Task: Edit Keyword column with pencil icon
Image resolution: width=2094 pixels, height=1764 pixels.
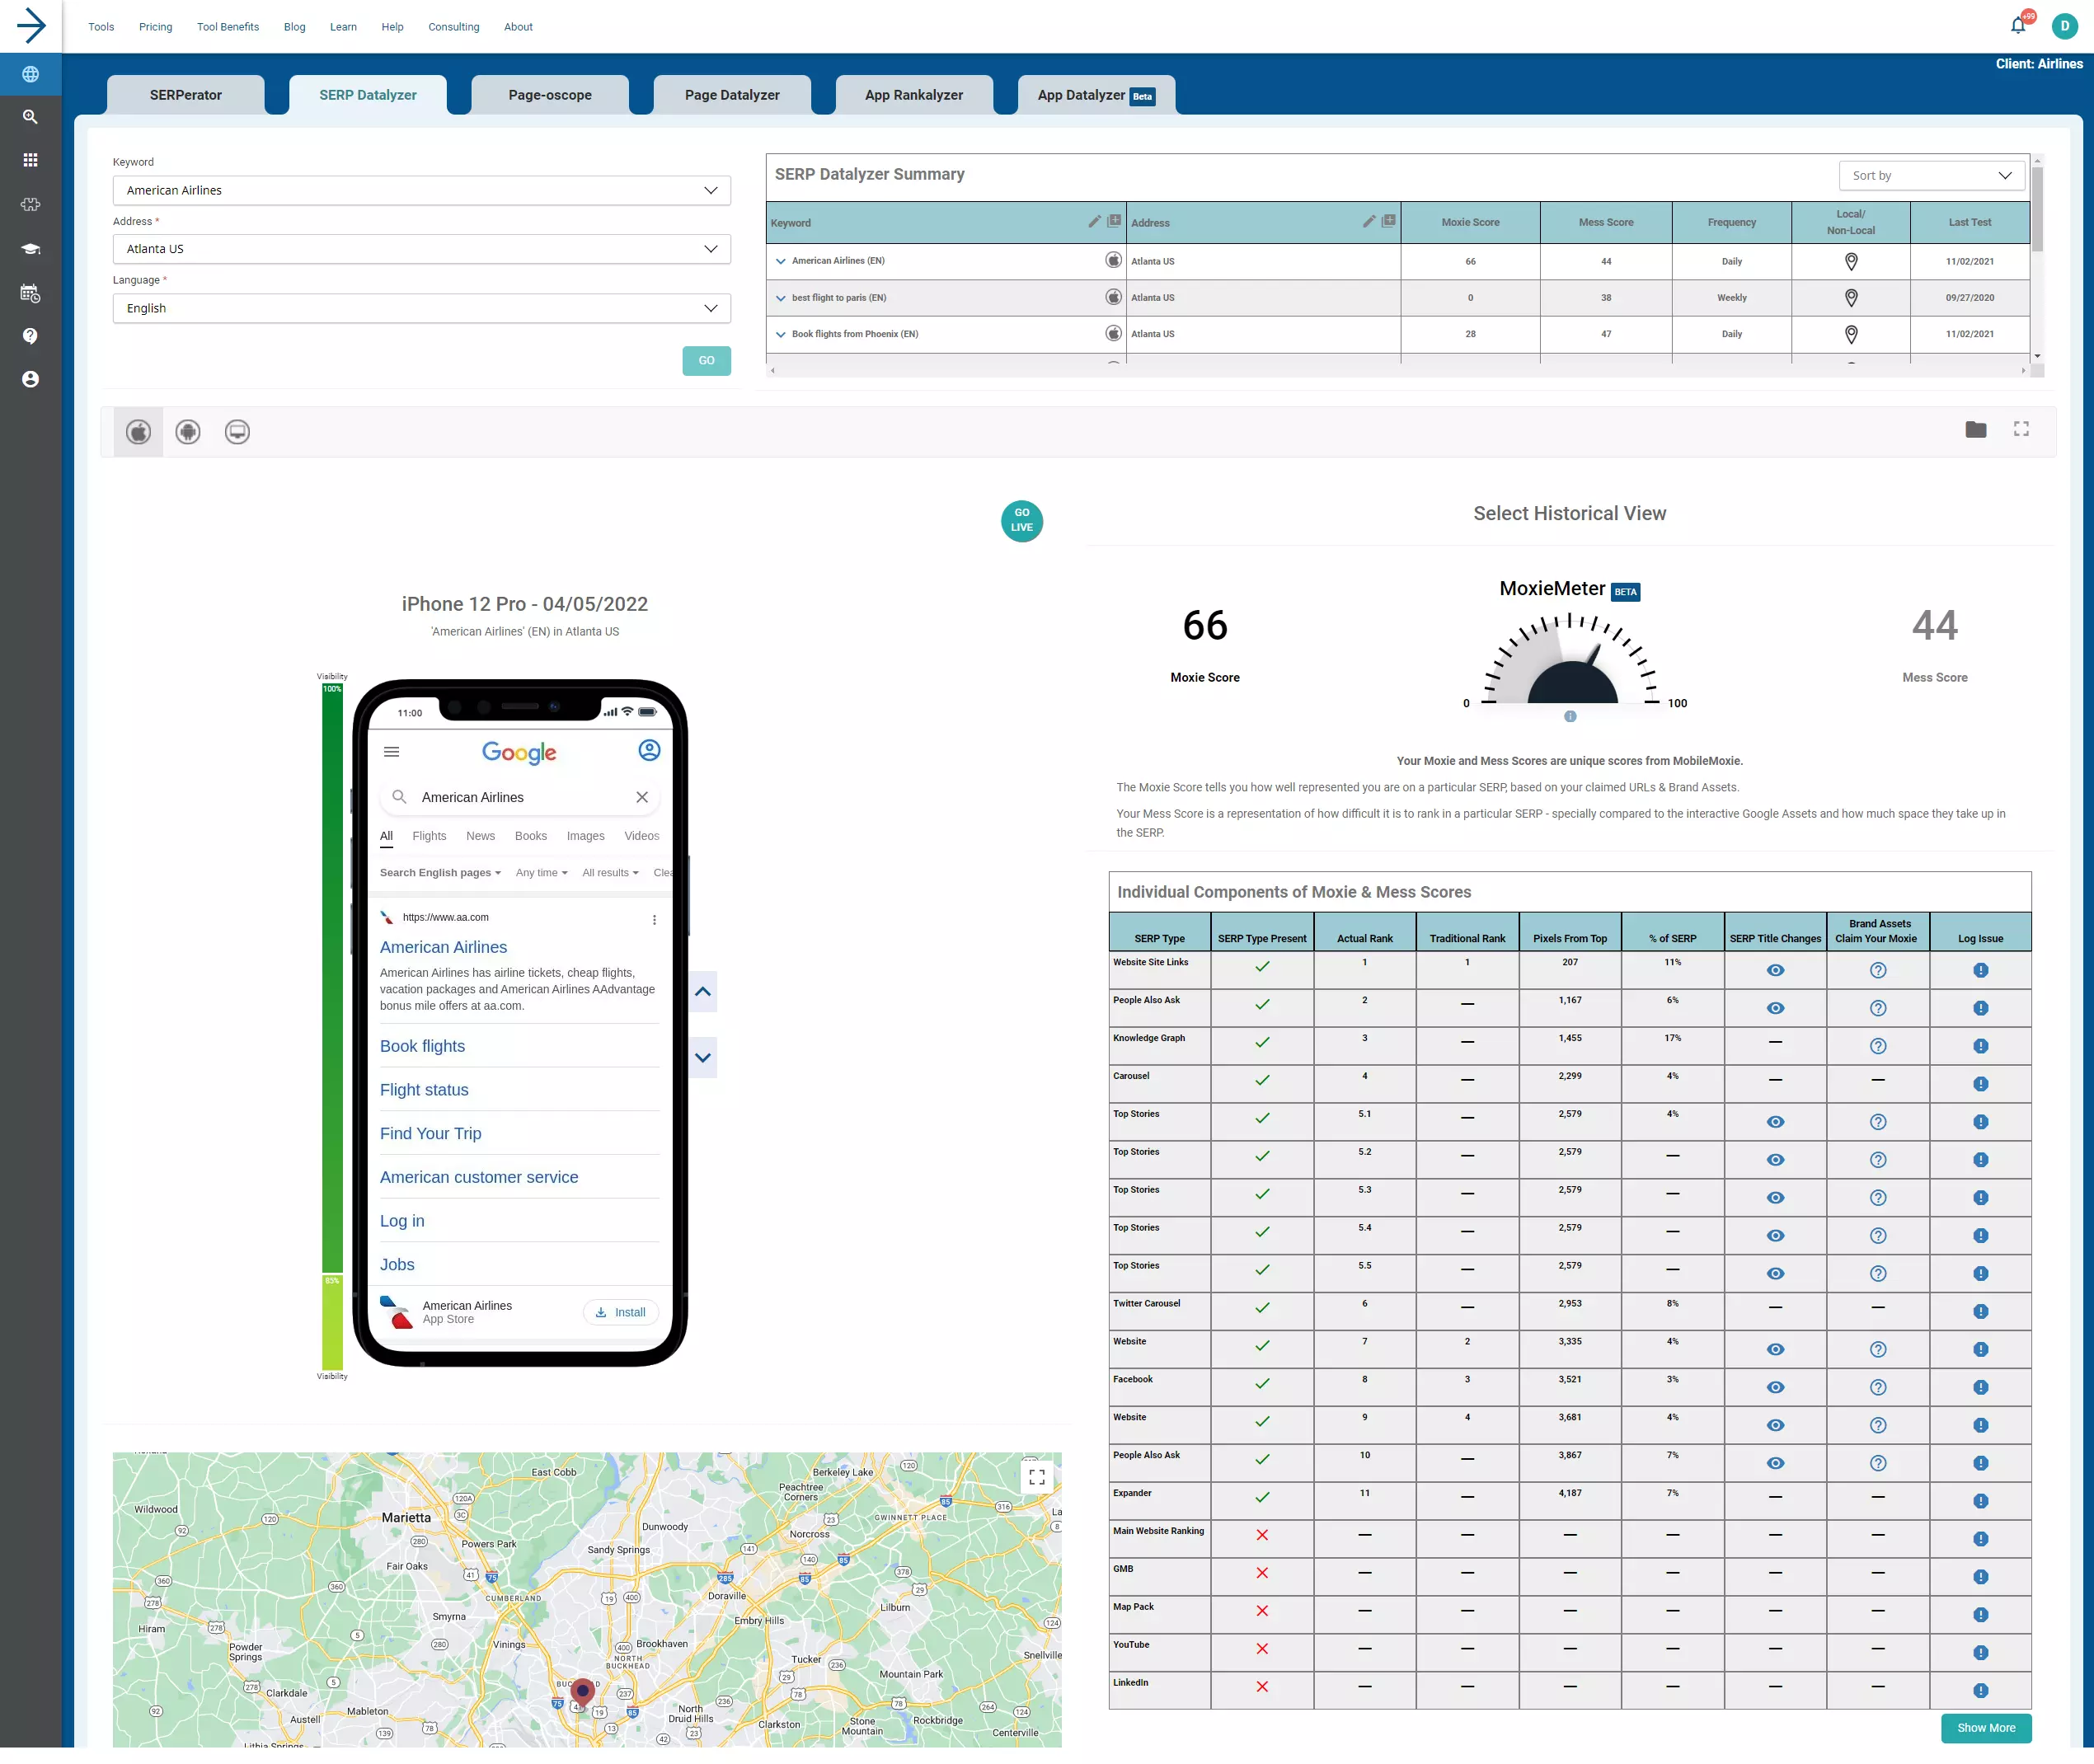Action: click(x=1095, y=221)
